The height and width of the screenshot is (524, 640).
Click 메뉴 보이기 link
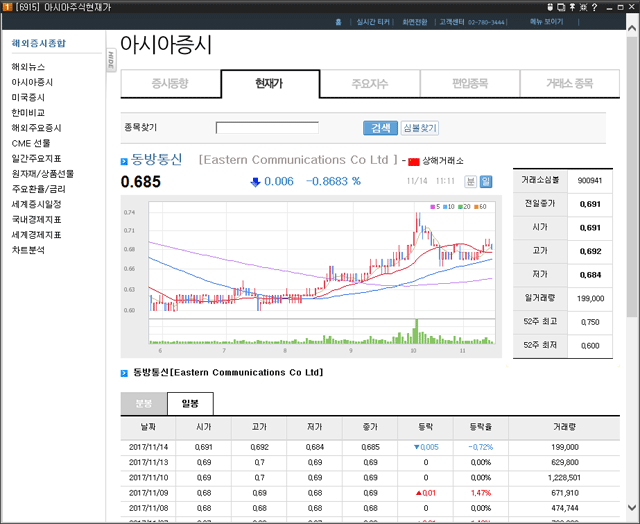[x=547, y=22]
